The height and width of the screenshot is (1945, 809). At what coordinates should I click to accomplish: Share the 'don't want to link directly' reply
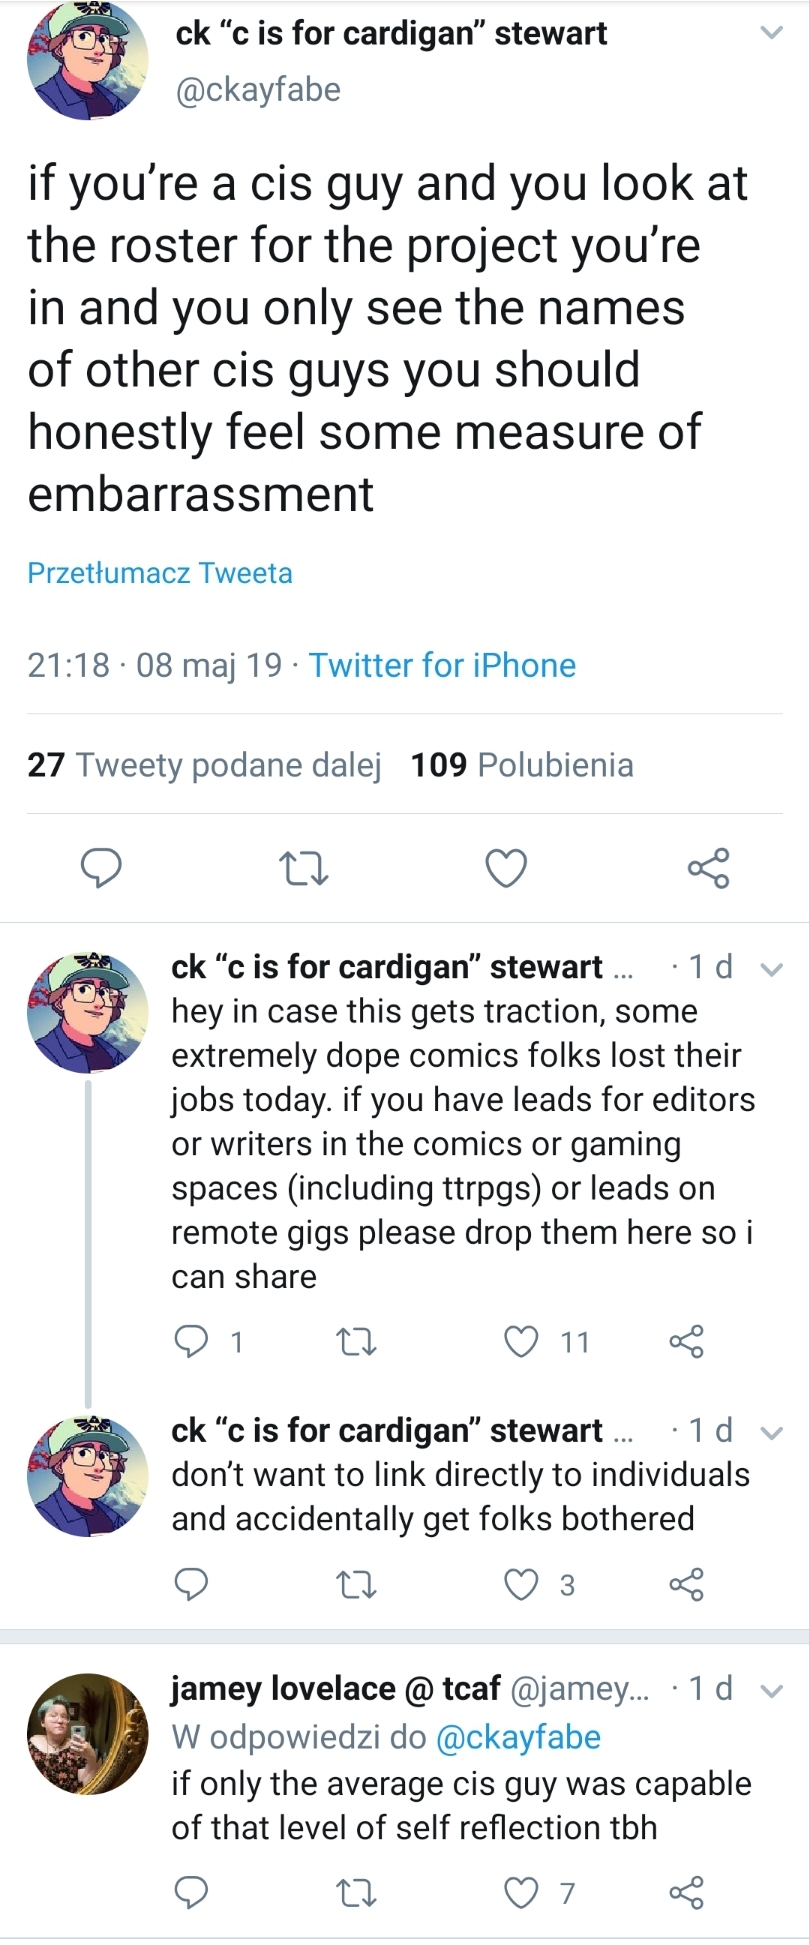pyautogui.click(x=686, y=1584)
